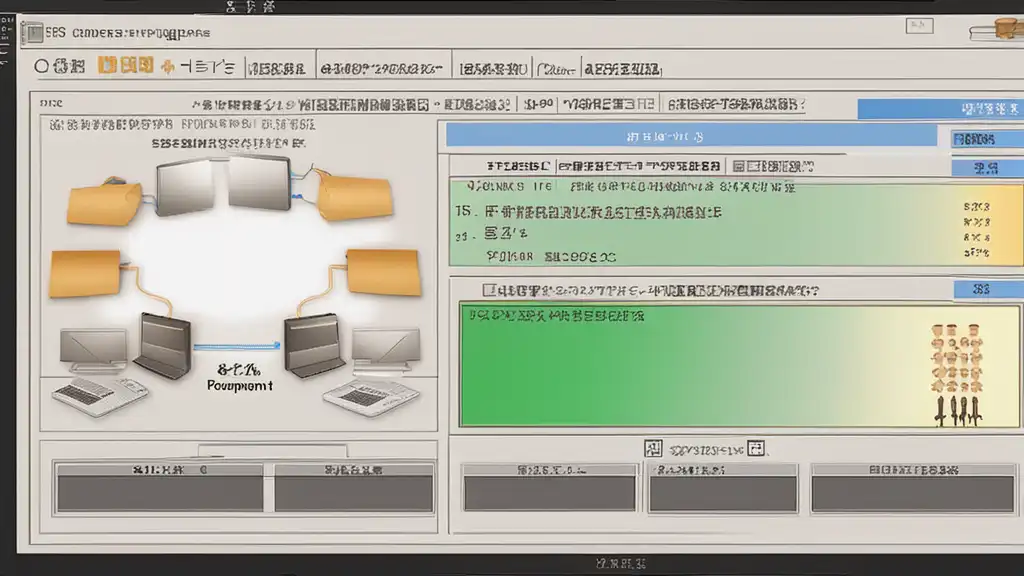The height and width of the screenshot is (576, 1024).
Task: Click the icons on the dark left edge strip
Action: pos(6,40)
